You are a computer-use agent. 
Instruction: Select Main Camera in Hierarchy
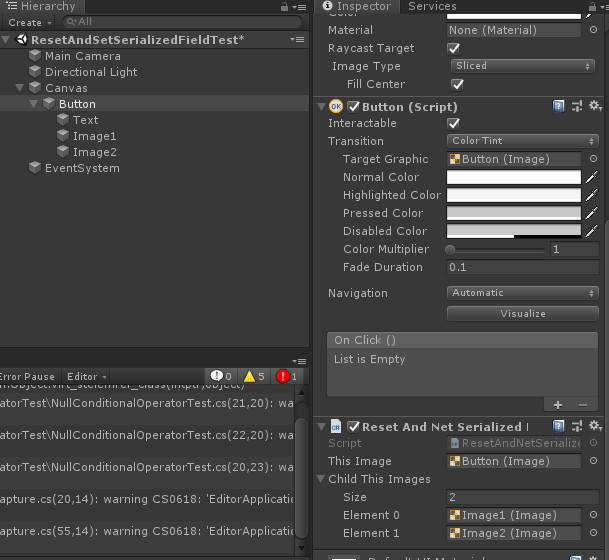click(x=83, y=56)
